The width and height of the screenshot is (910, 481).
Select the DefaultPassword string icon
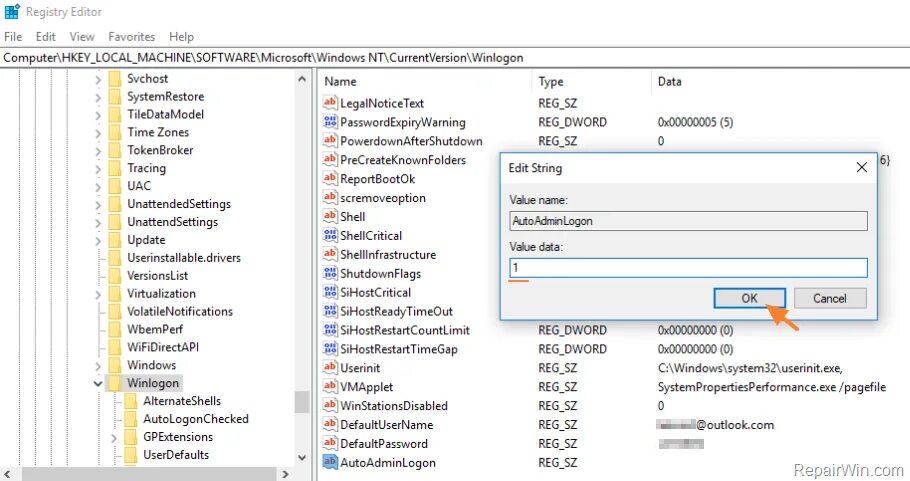(x=330, y=443)
